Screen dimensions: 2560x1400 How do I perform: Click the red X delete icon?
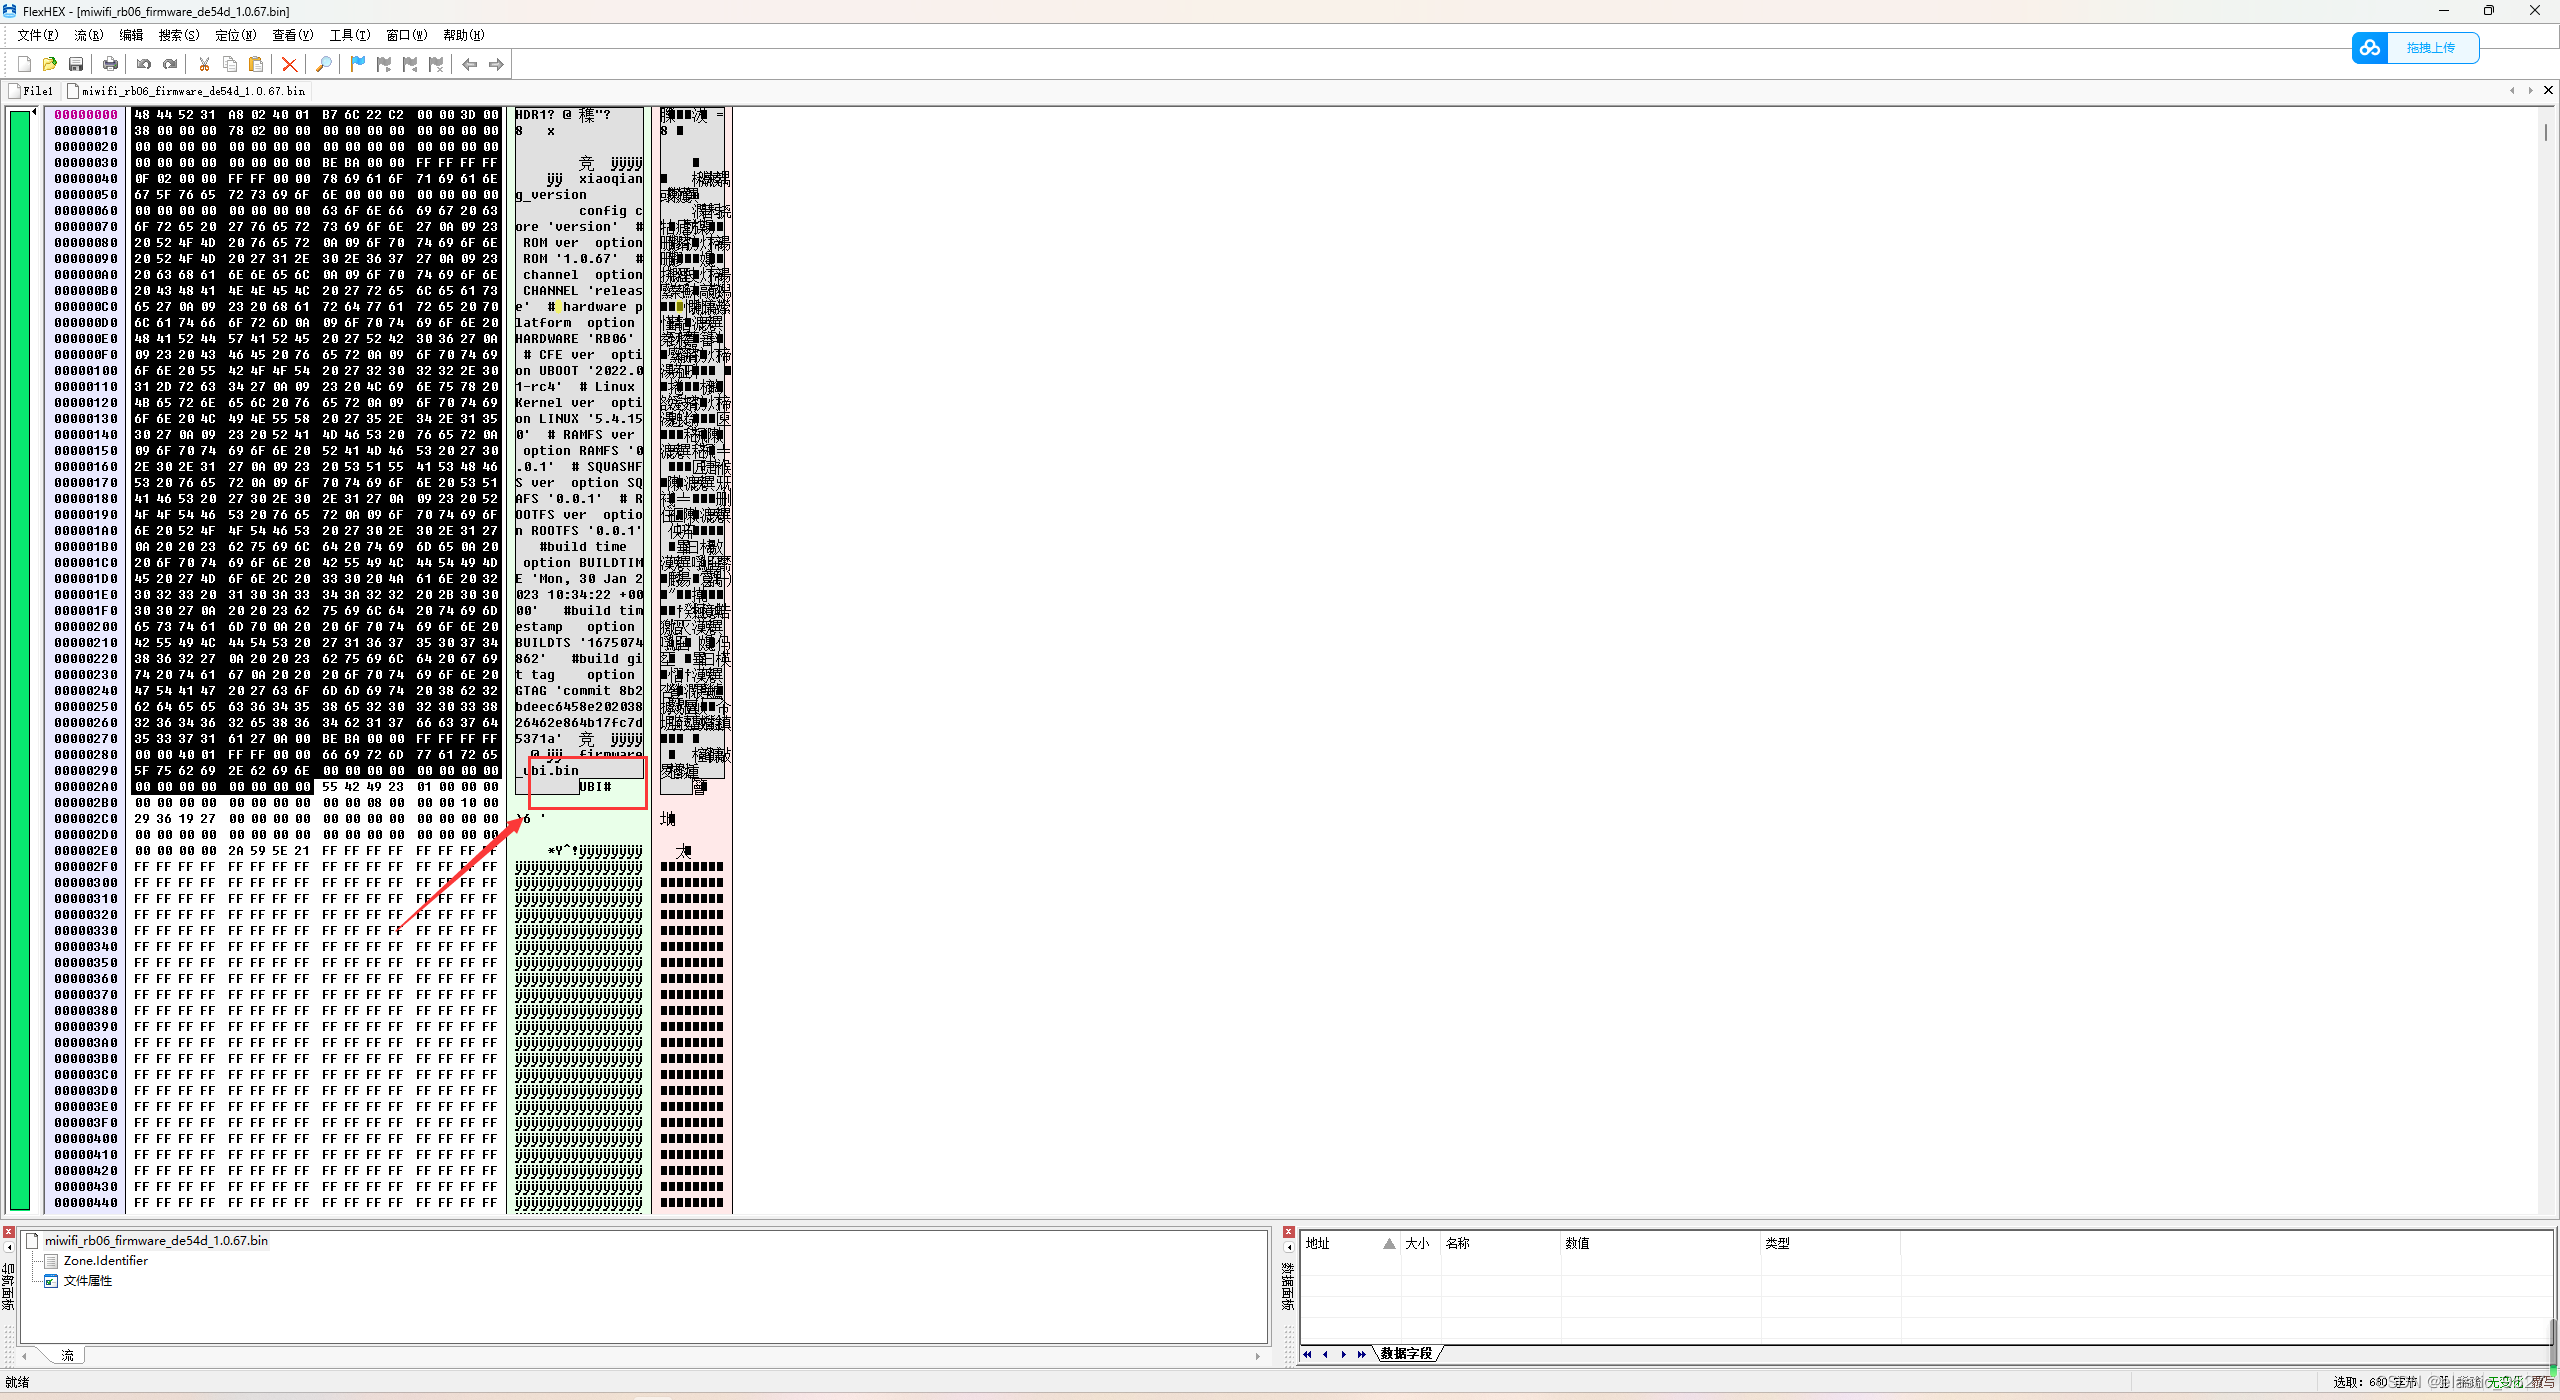click(289, 64)
